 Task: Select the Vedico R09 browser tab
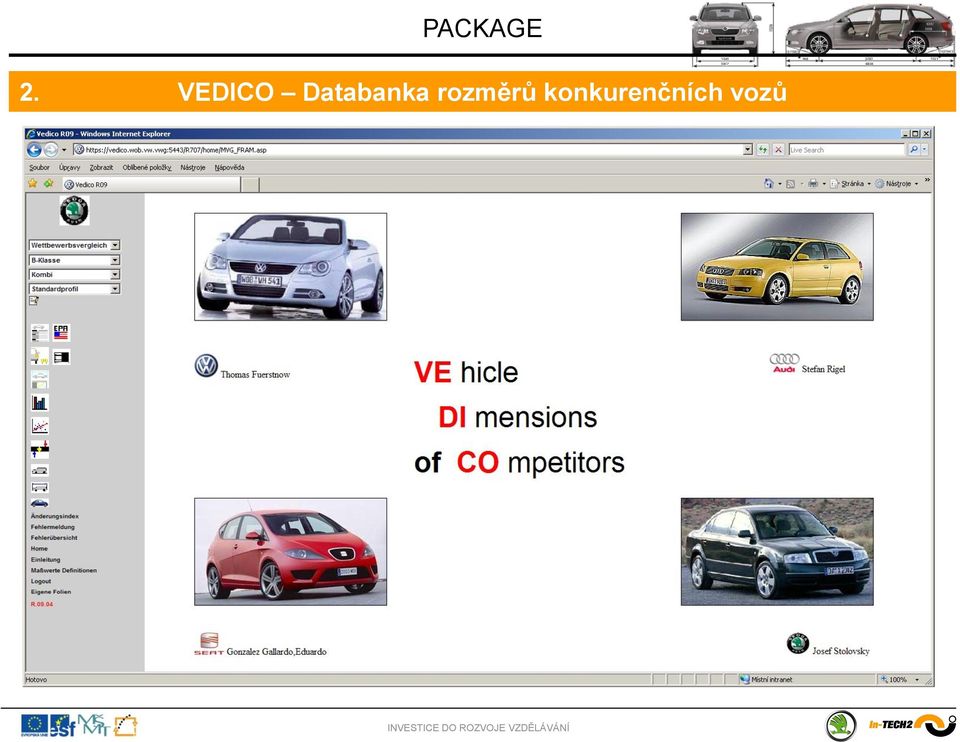(151, 184)
